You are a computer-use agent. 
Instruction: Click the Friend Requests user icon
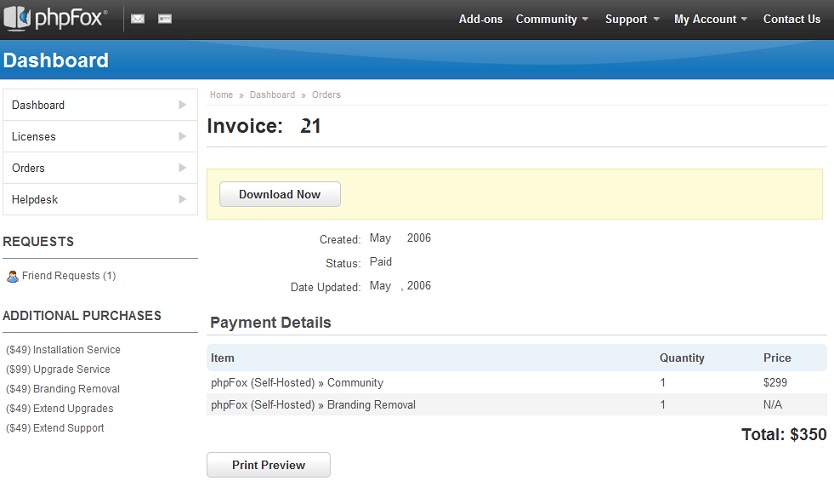click(12, 277)
